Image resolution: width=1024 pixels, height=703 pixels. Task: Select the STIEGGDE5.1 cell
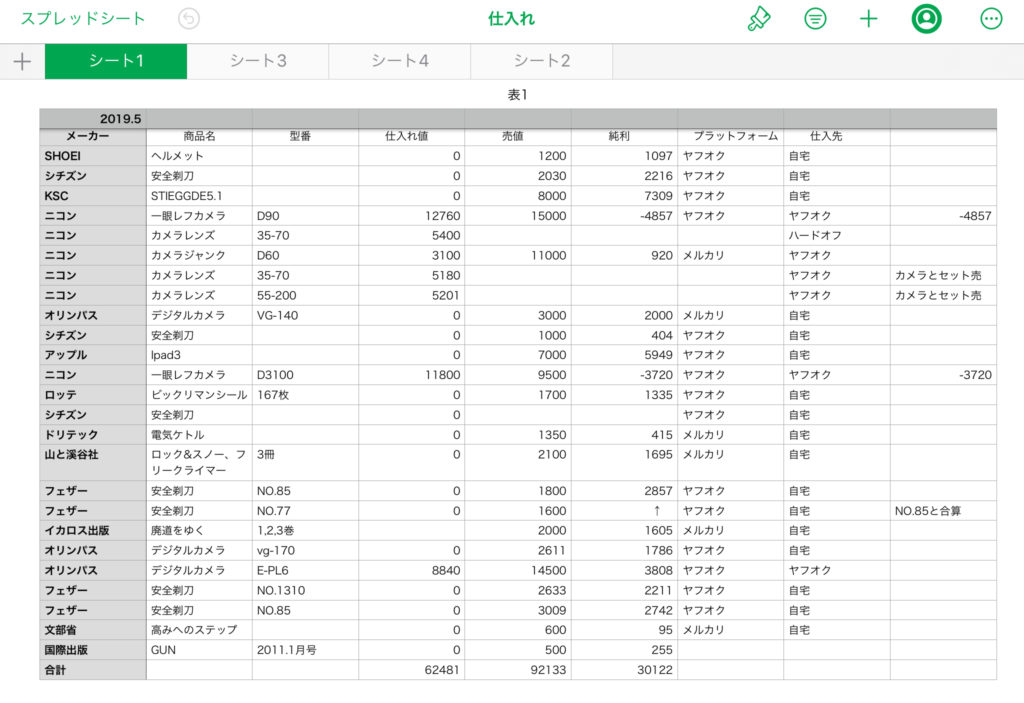tap(199, 196)
